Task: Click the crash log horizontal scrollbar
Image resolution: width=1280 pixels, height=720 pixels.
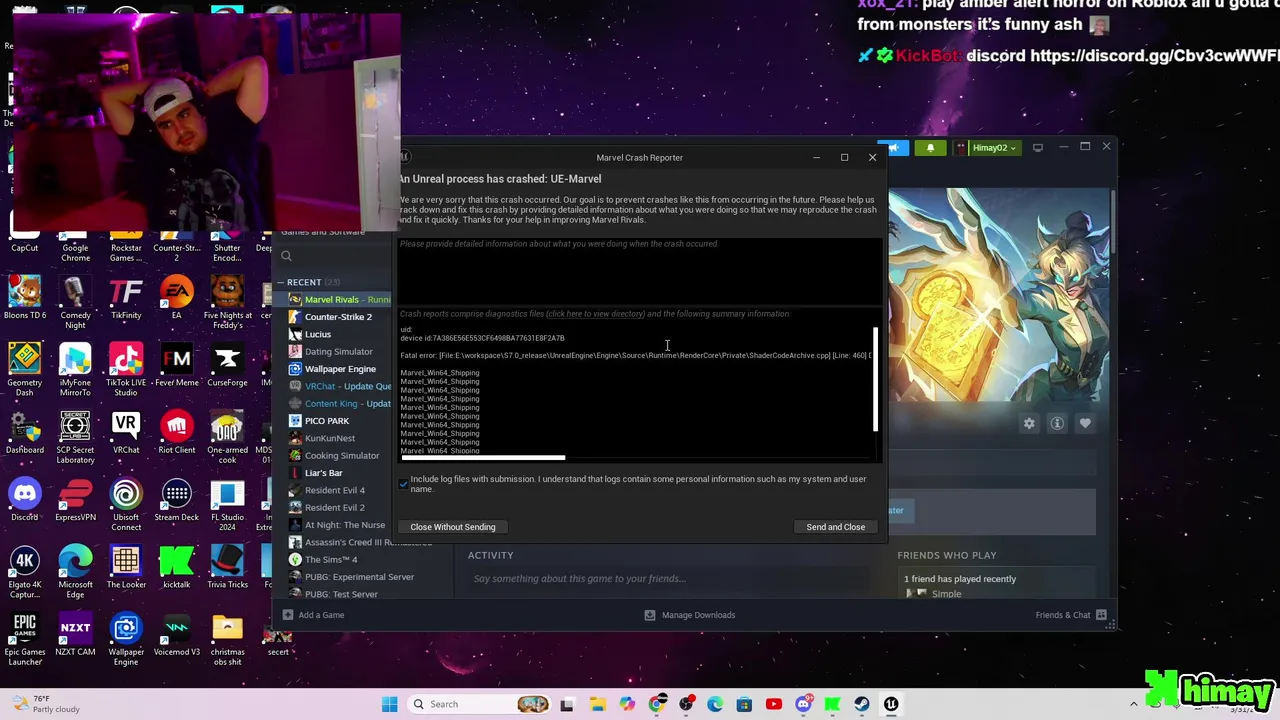Action: (483, 458)
